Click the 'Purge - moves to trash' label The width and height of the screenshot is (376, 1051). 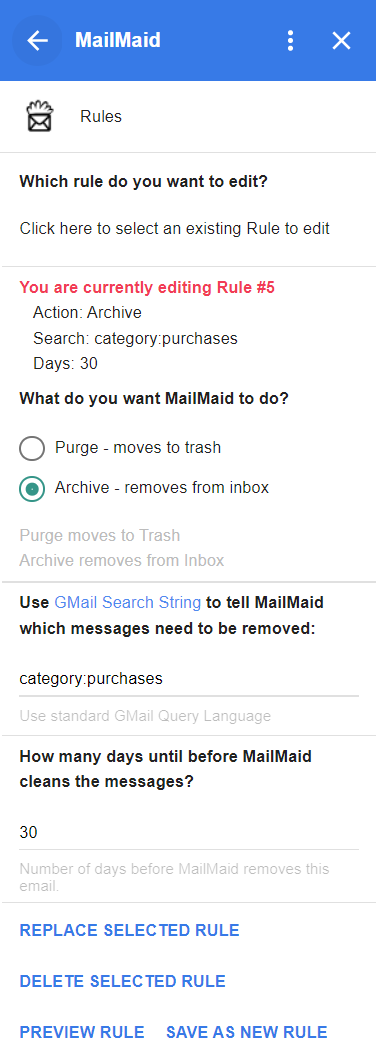(x=138, y=447)
